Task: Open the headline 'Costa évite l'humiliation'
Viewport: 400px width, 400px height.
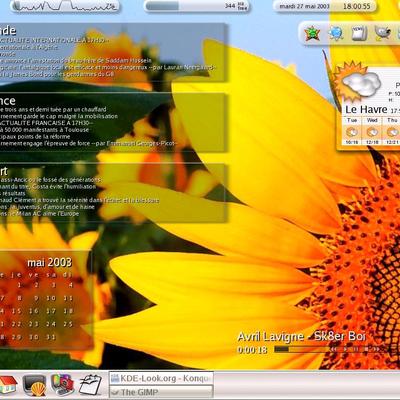Action: point(48,187)
